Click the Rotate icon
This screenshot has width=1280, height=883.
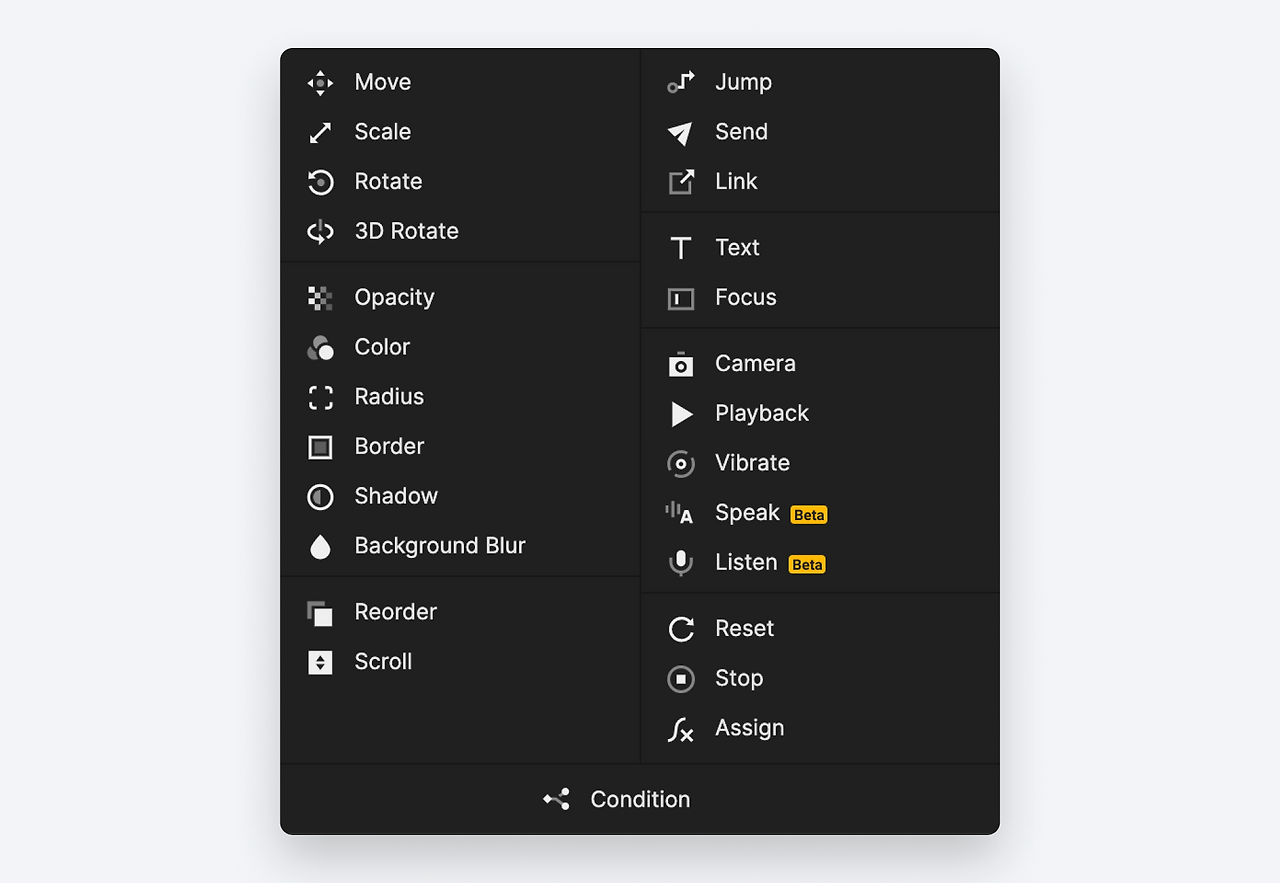pos(320,182)
